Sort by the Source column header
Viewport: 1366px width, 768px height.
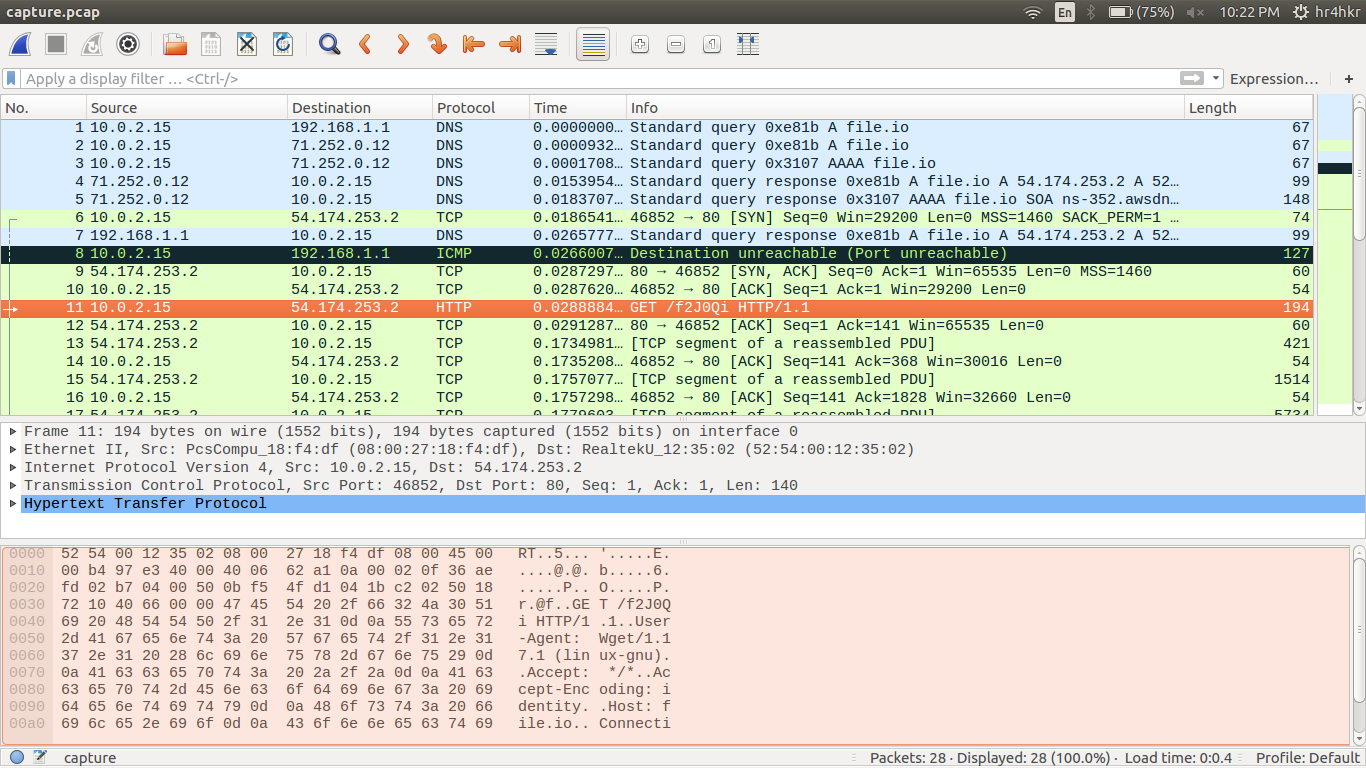[187, 107]
